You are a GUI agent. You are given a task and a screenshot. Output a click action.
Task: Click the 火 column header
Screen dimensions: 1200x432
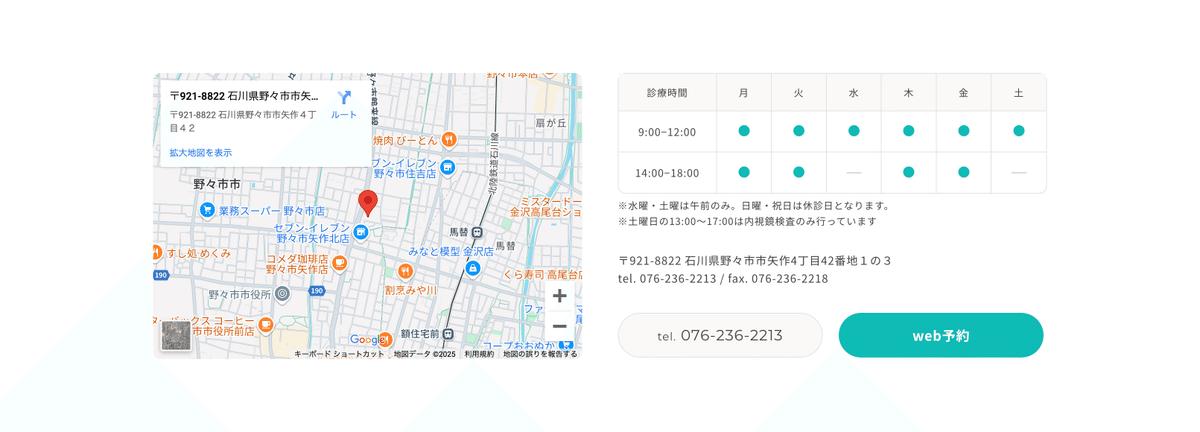tap(799, 92)
